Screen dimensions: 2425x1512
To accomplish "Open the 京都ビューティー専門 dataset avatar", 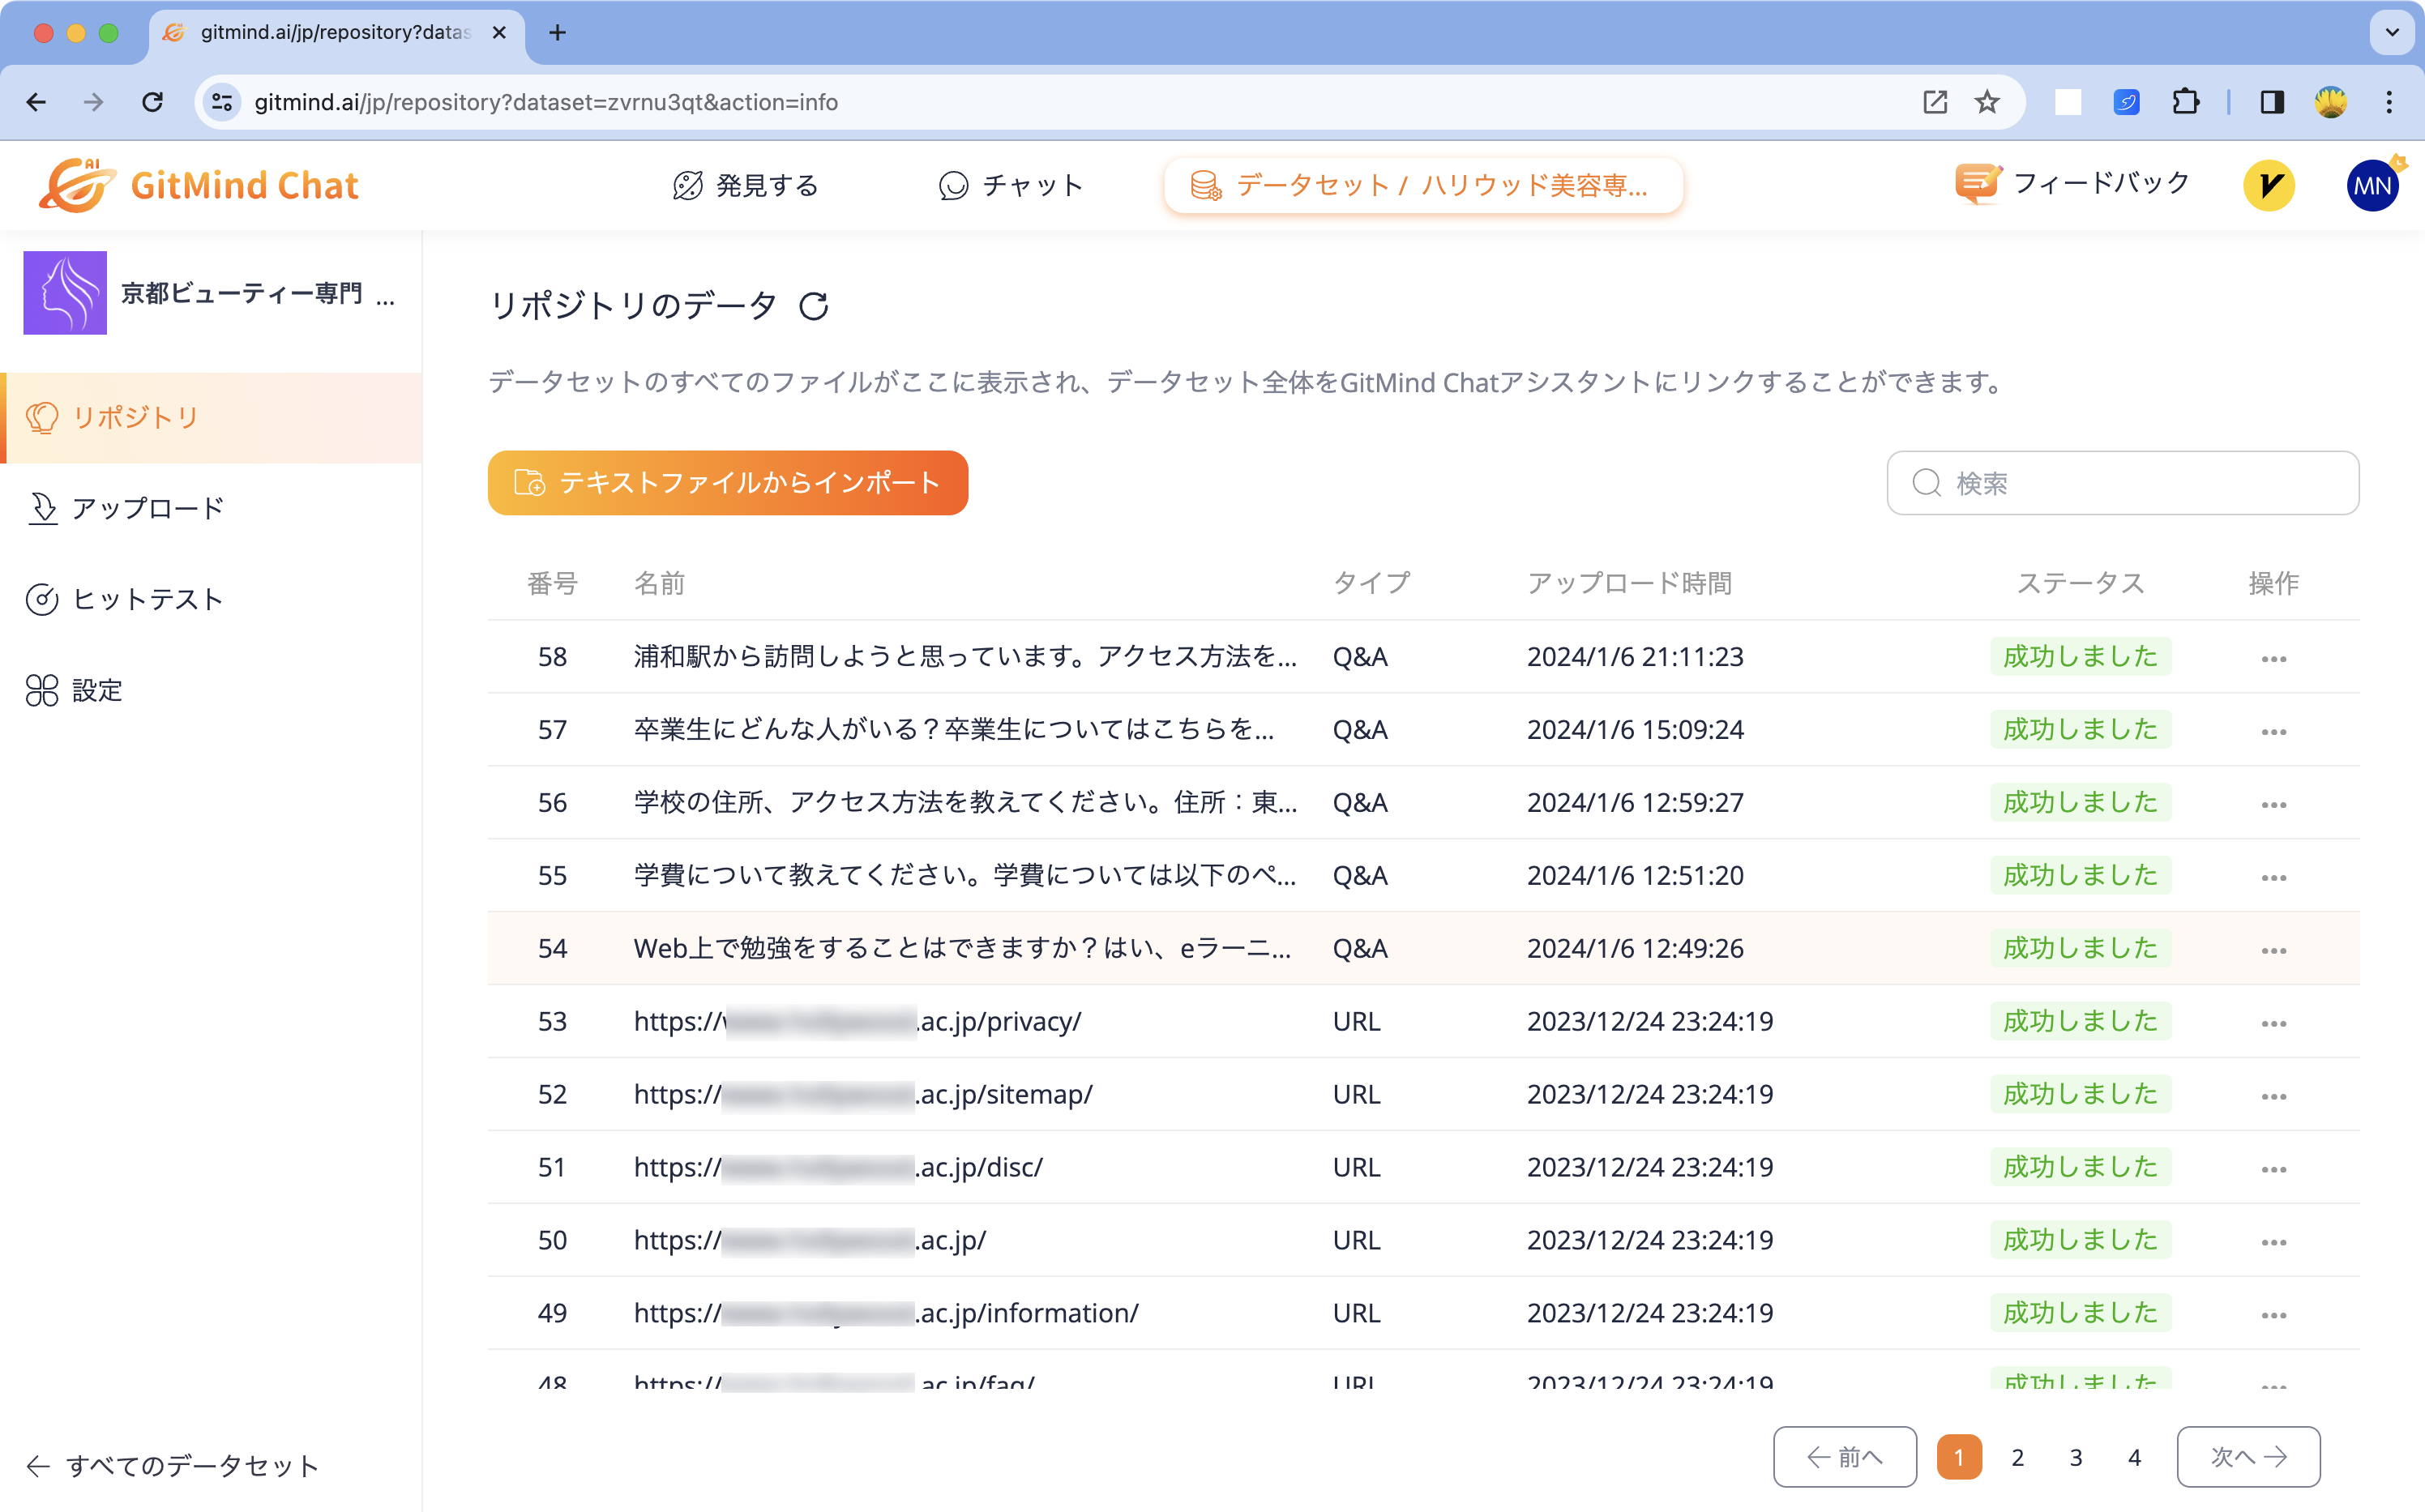I will coord(65,293).
